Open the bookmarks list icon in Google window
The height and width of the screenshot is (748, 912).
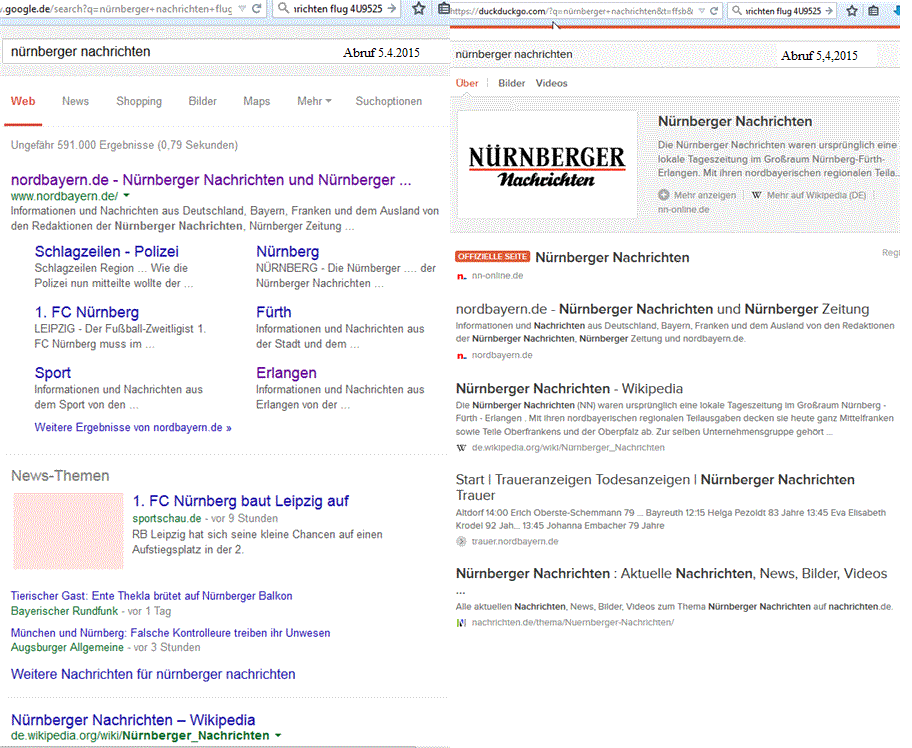point(444,8)
